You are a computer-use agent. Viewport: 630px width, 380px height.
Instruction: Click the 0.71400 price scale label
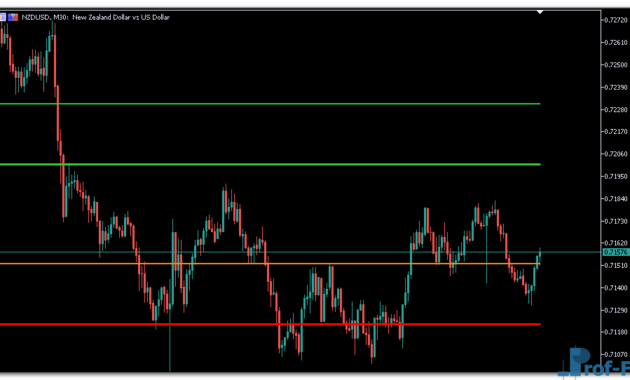click(616, 288)
